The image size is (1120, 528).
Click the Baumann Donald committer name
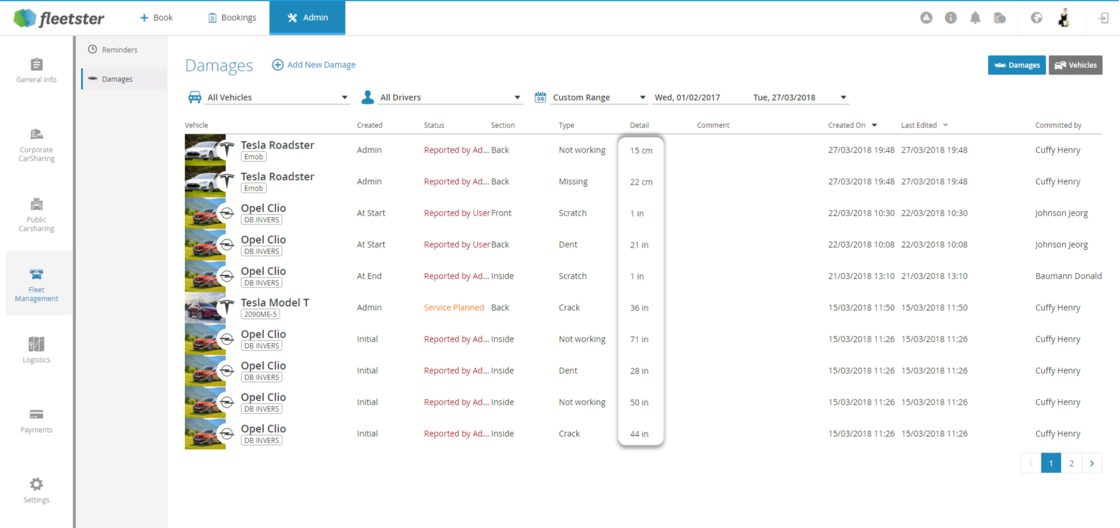coord(1069,276)
